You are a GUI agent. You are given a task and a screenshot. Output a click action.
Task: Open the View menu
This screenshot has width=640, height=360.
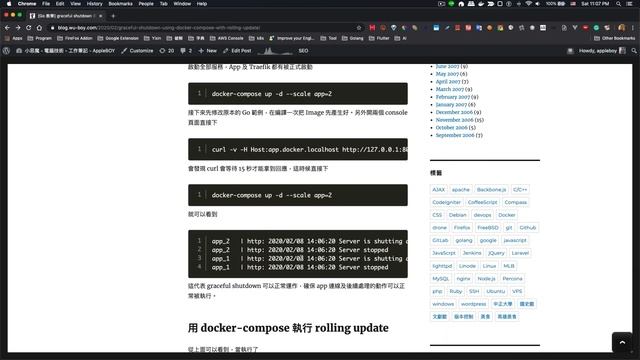(x=76, y=4)
